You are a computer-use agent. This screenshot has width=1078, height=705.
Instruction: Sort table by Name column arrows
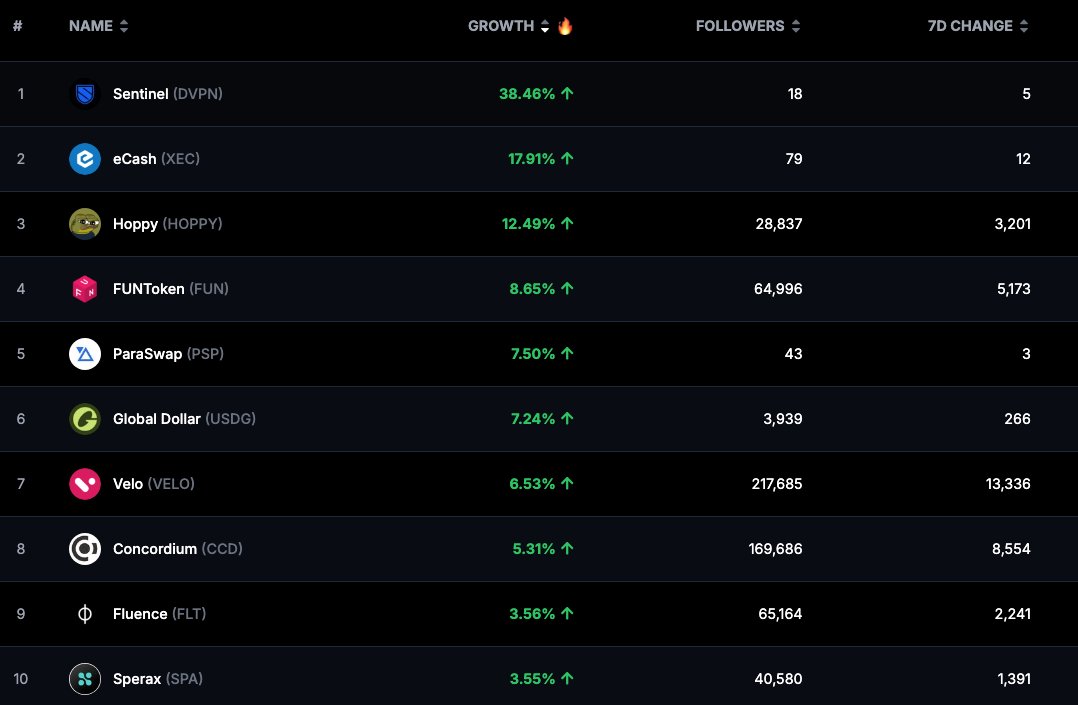point(124,26)
